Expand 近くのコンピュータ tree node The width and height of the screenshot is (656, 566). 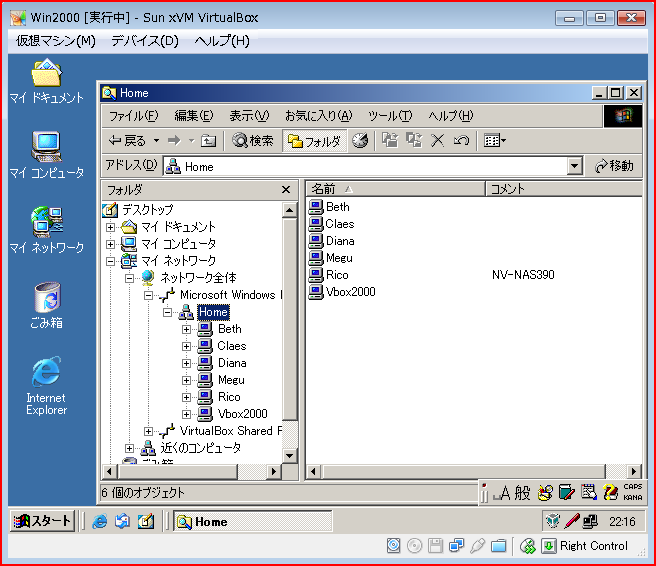pyautogui.click(x=130, y=448)
